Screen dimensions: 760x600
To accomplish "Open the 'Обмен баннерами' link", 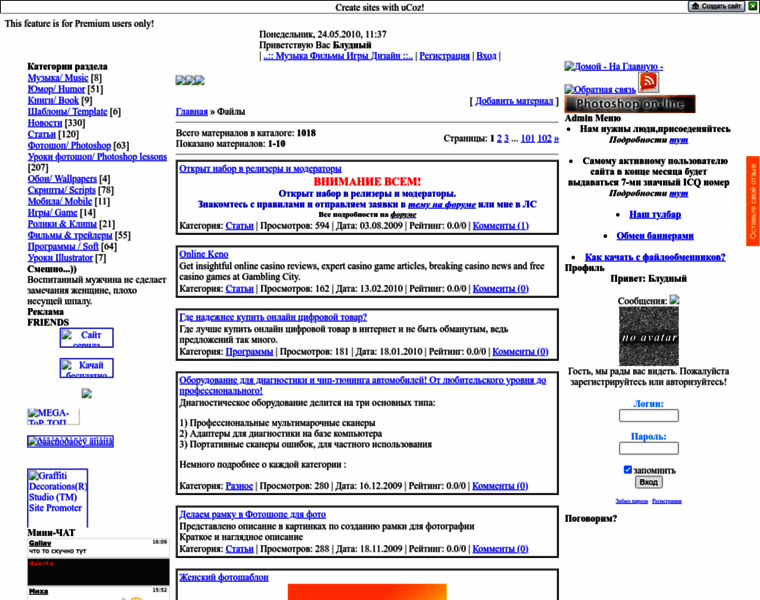I will (655, 236).
